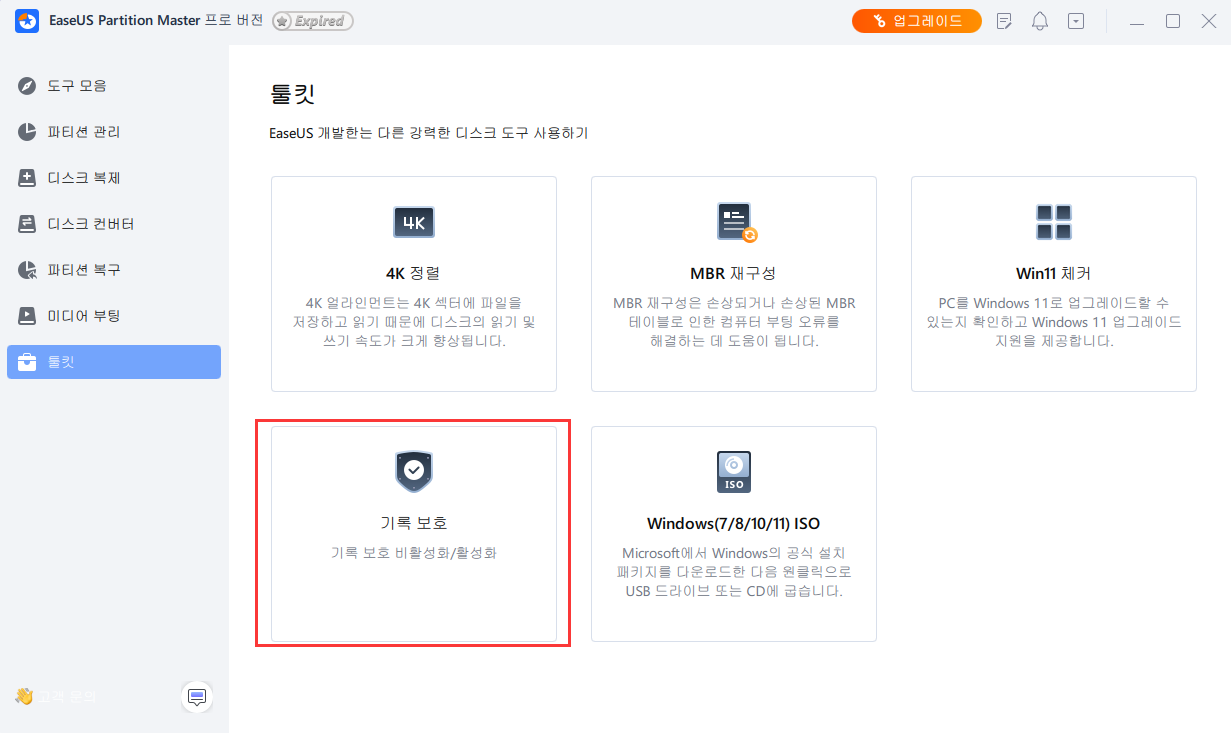Click the 툴킷 toolbox icon in sidebar

pos(28,362)
